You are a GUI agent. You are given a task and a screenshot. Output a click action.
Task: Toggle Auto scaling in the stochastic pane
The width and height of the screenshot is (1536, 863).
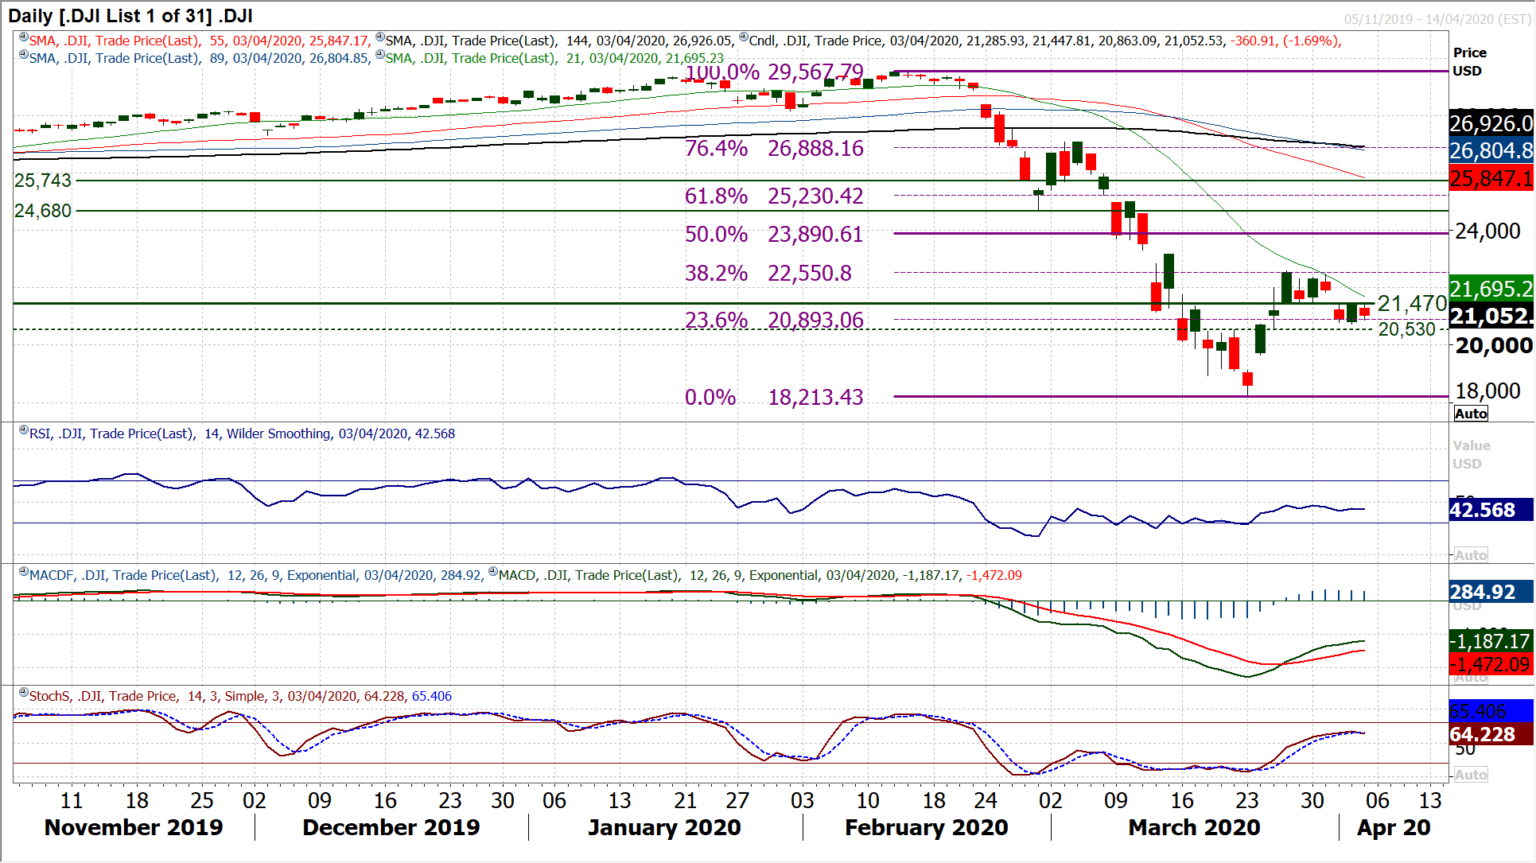point(1470,775)
